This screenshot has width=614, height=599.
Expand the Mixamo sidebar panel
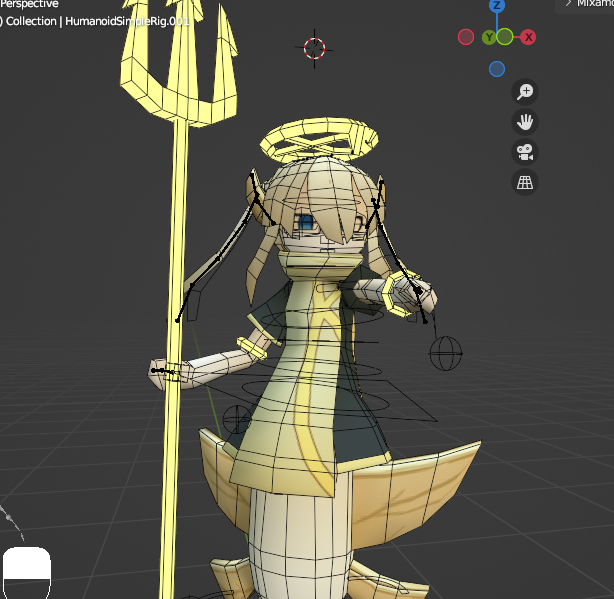585,4
